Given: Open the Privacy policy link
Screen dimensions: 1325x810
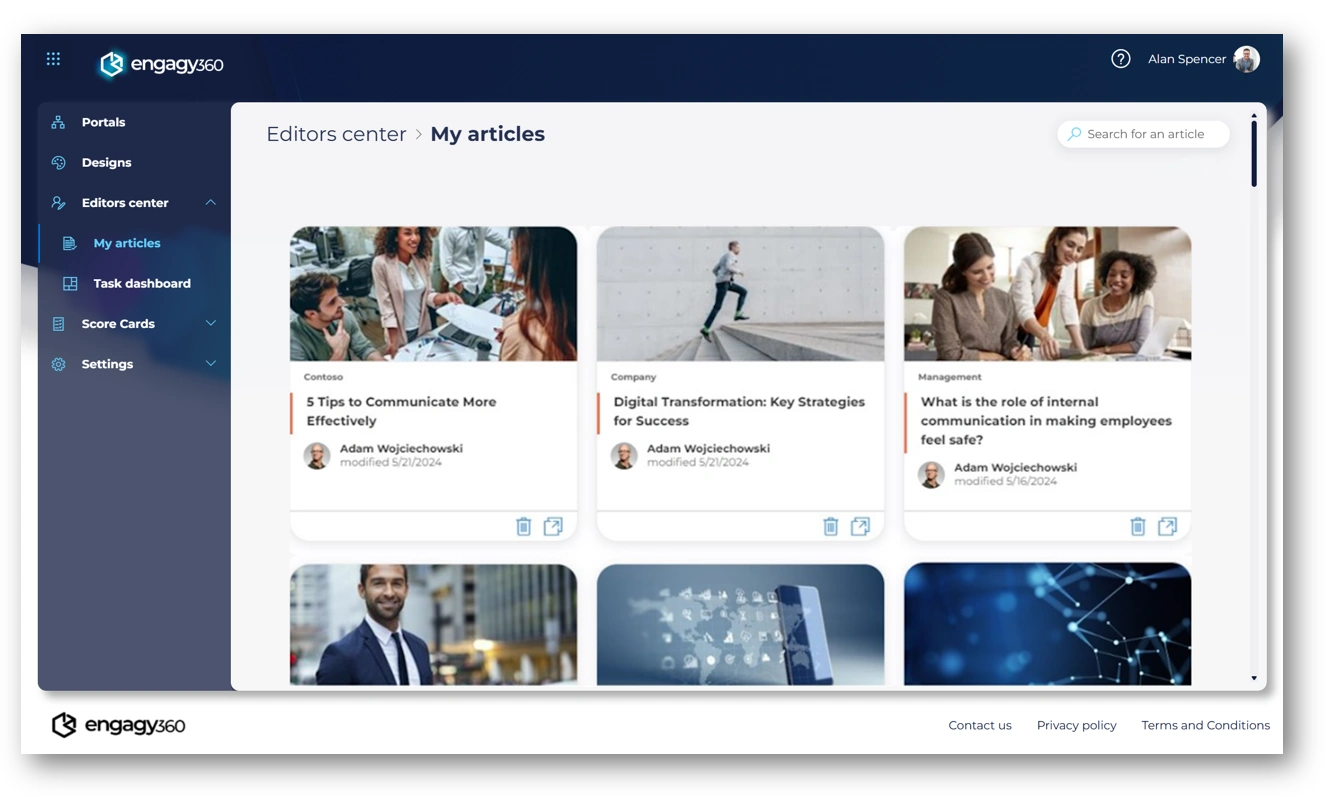Looking at the screenshot, I should [x=1076, y=725].
